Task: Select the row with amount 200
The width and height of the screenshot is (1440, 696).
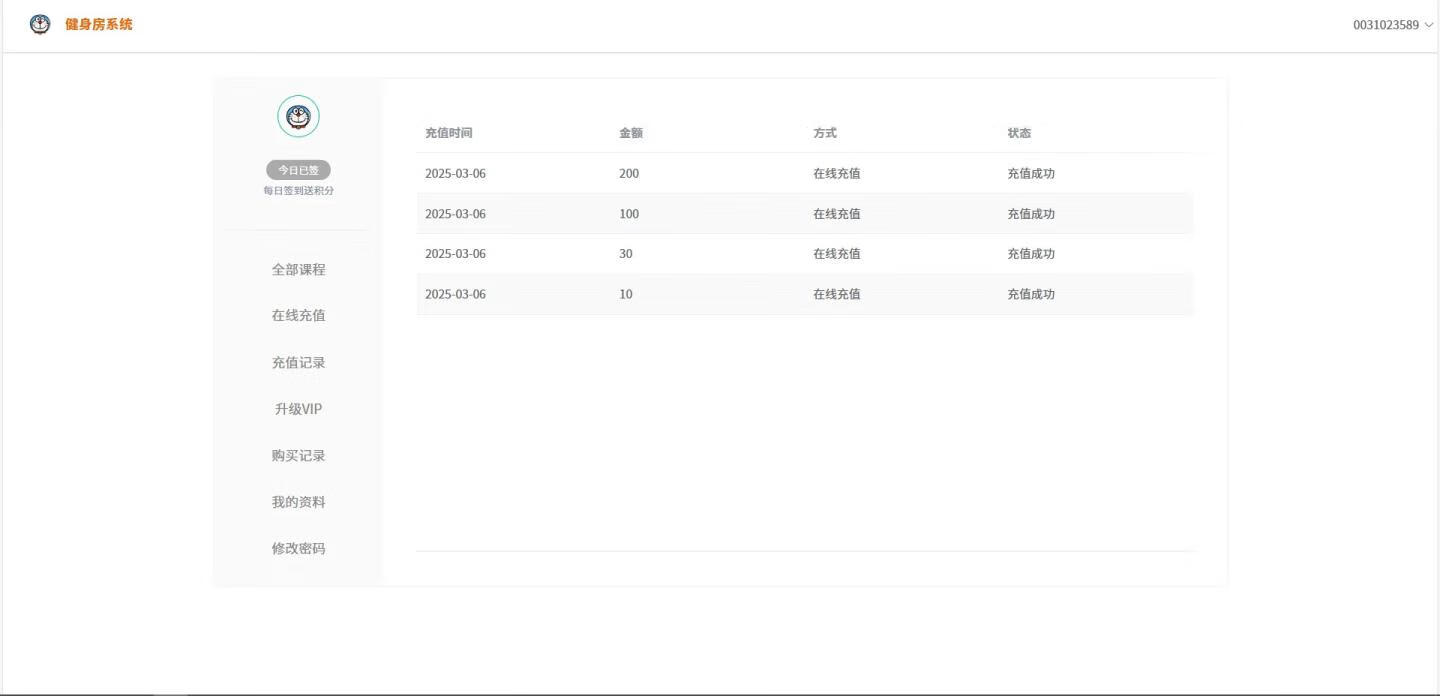Action: point(804,174)
